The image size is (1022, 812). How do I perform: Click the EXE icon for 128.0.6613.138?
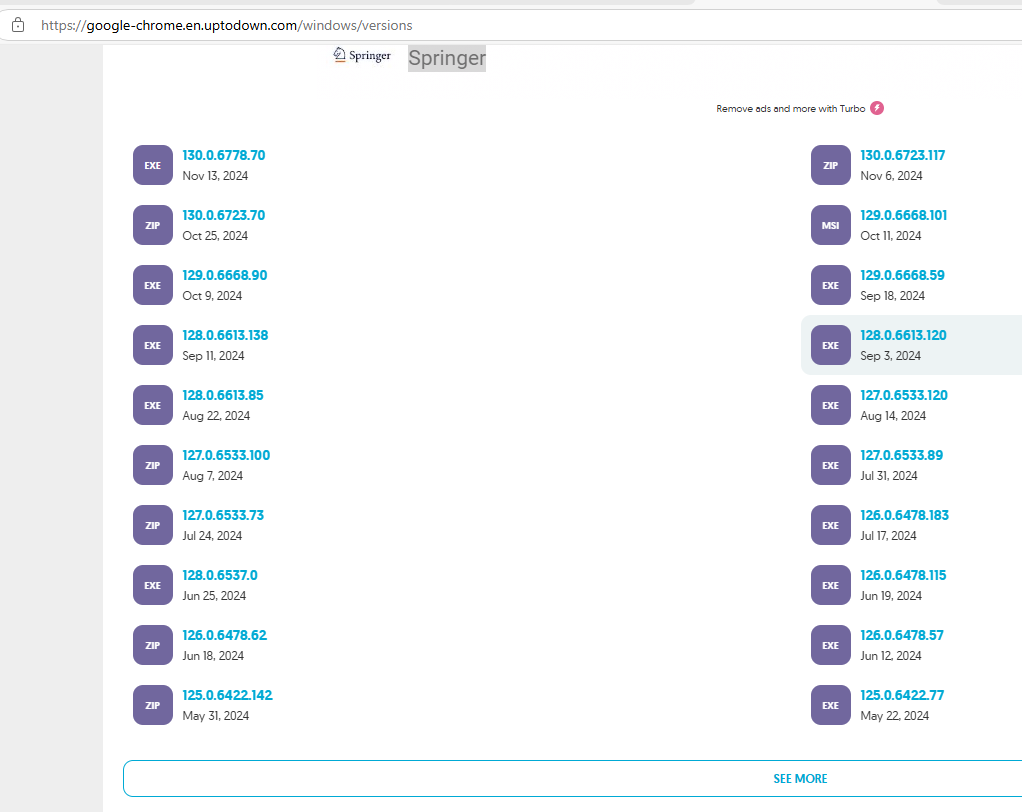(153, 345)
